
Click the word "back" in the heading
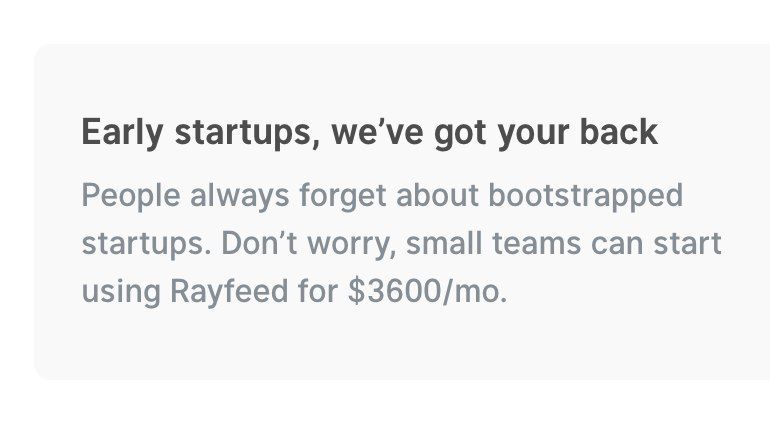619,132
